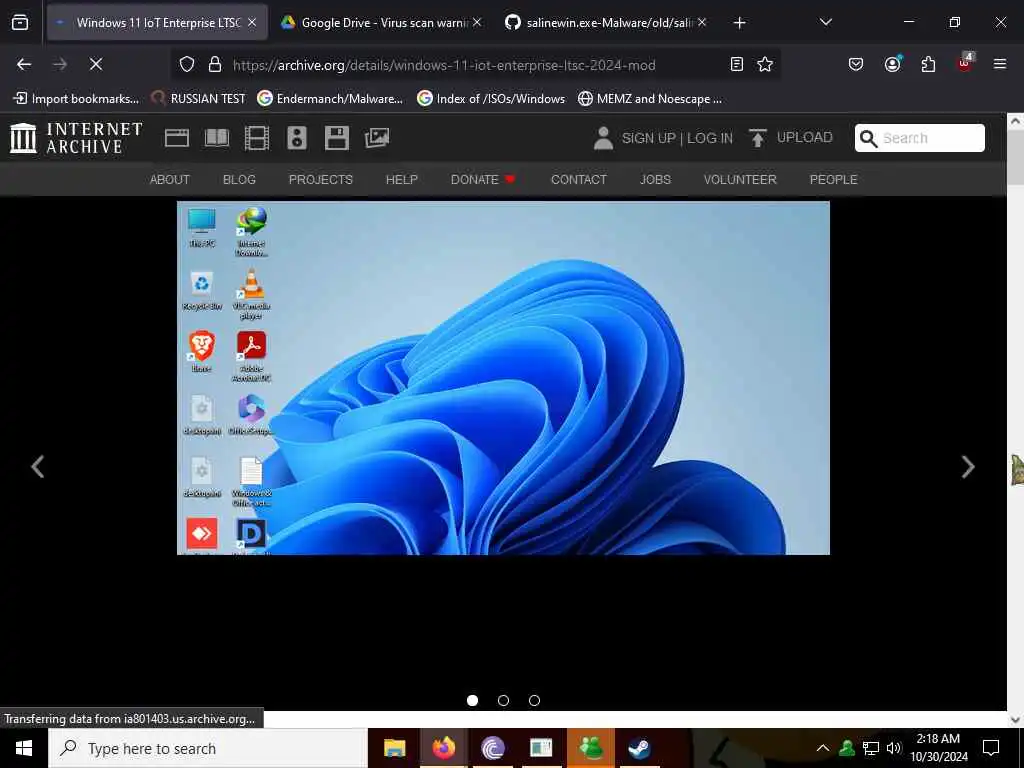Click the Internet Archive logo
This screenshot has width=1024, height=768.
(76, 138)
